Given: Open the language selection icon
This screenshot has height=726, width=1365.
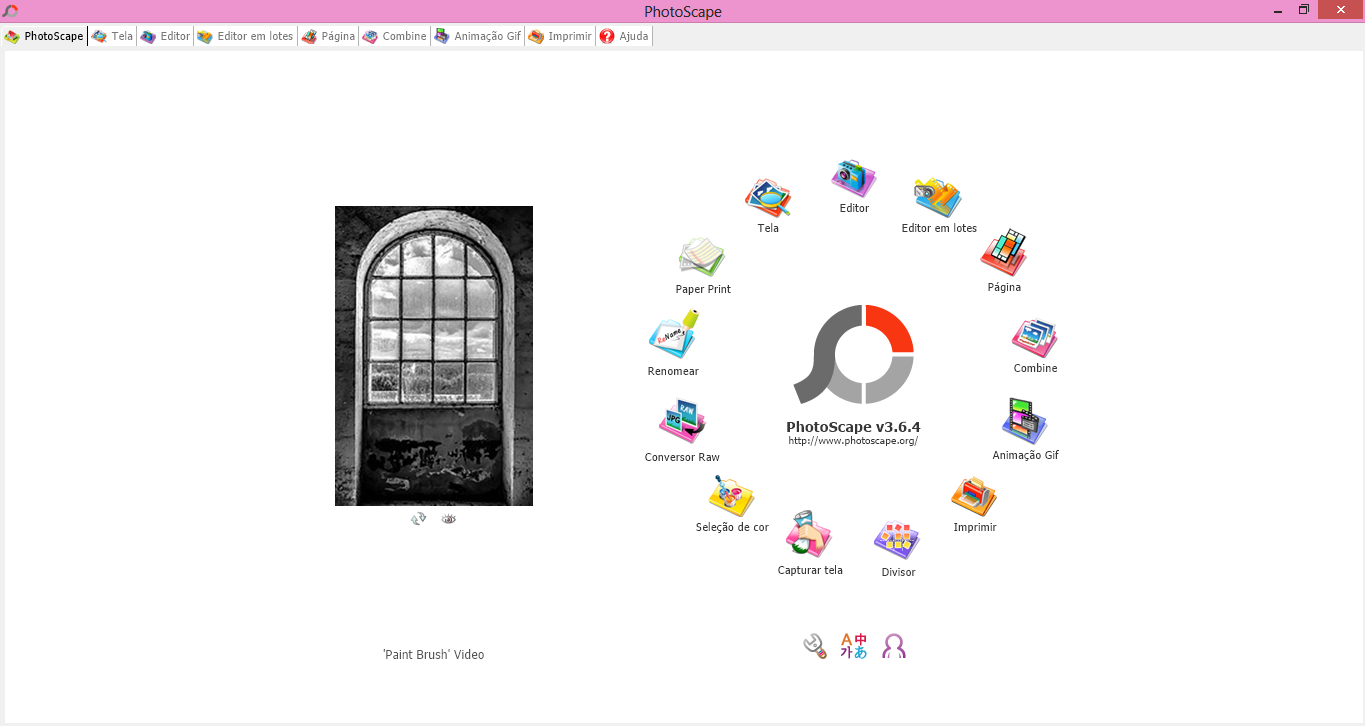Looking at the screenshot, I should (x=854, y=646).
